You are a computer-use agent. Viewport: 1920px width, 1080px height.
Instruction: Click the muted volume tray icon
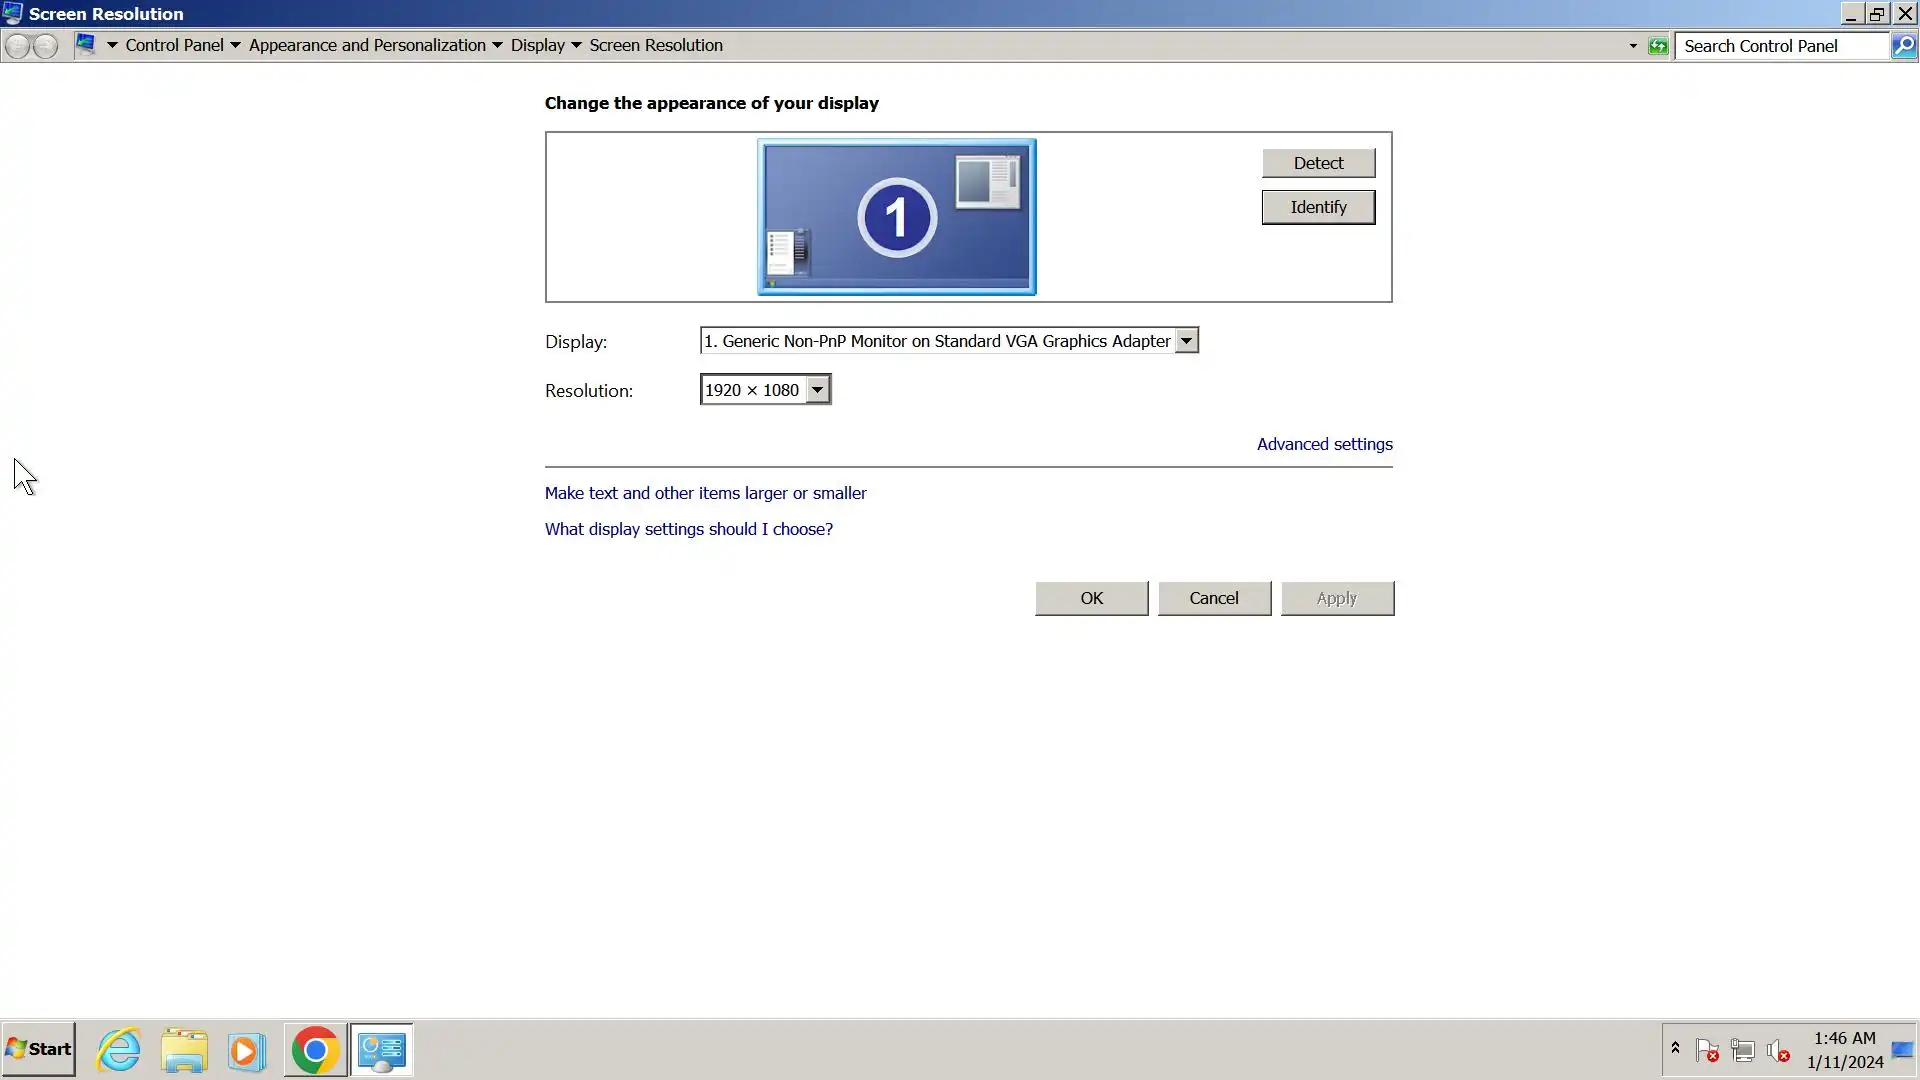1777,1051
